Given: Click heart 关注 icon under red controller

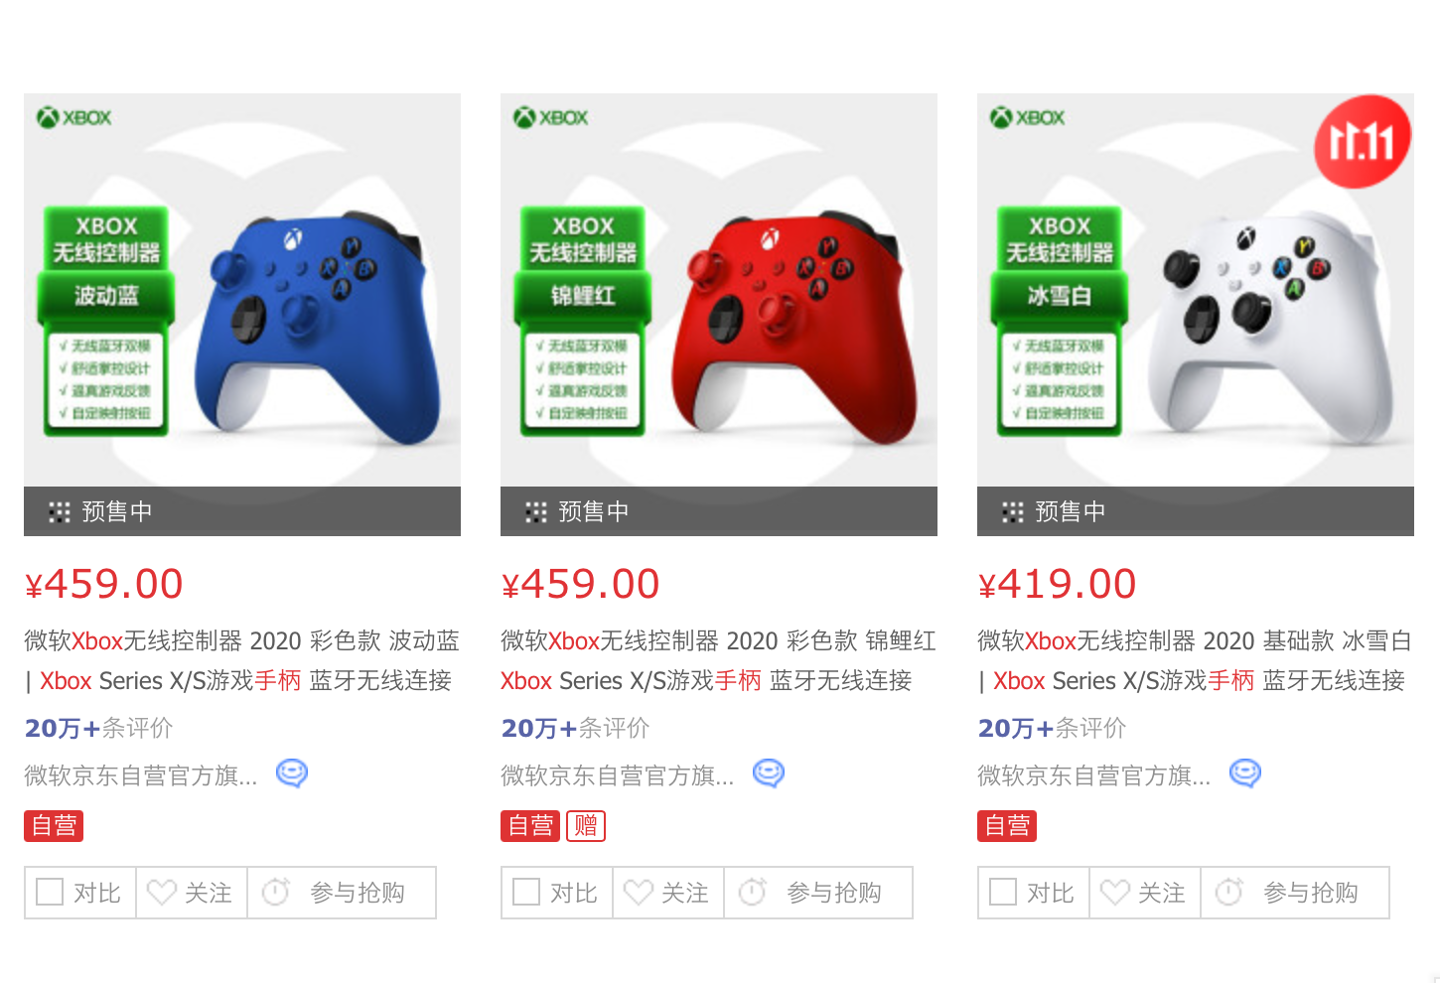Looking at the screenshot, I should tap(638, 892).
